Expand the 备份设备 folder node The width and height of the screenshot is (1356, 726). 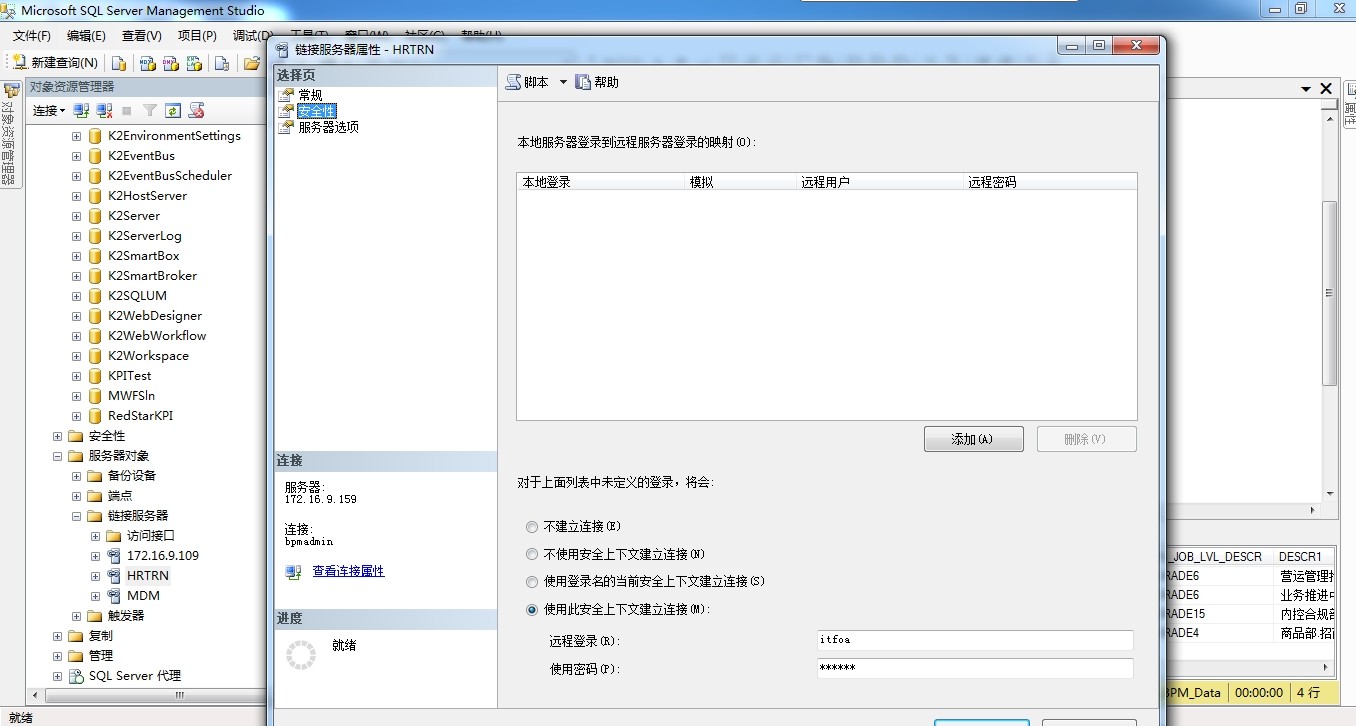click(x=77, y=475)
